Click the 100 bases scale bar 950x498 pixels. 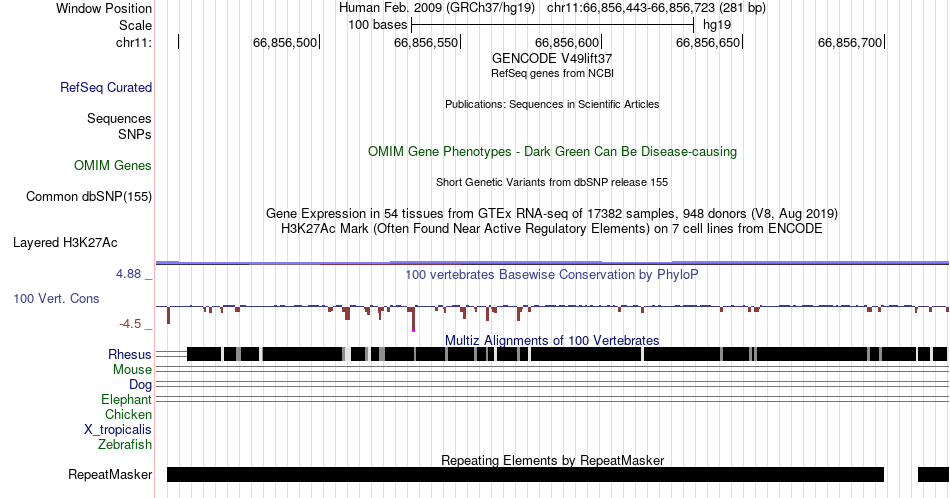pos(552,25)
